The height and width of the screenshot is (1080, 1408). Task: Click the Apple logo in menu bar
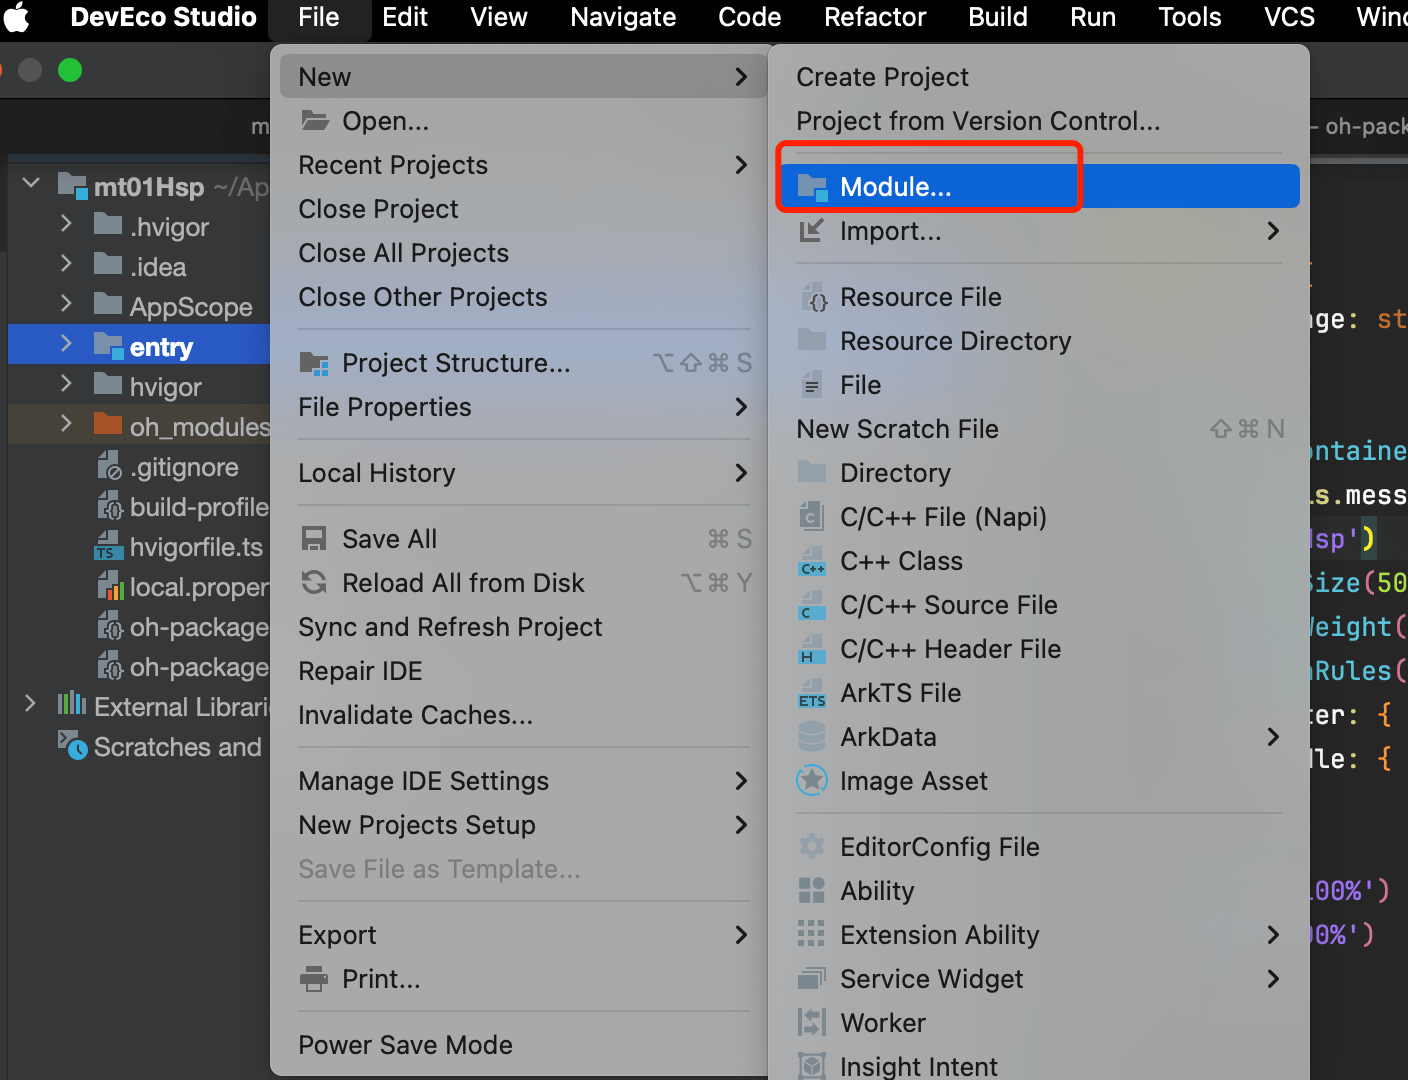click(16, 17)
